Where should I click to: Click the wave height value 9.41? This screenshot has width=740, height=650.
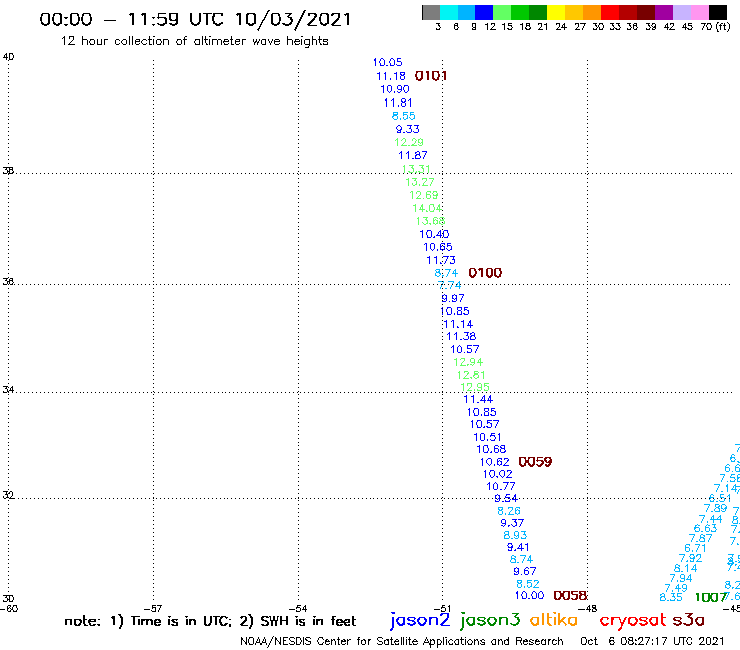coord(518,547)
